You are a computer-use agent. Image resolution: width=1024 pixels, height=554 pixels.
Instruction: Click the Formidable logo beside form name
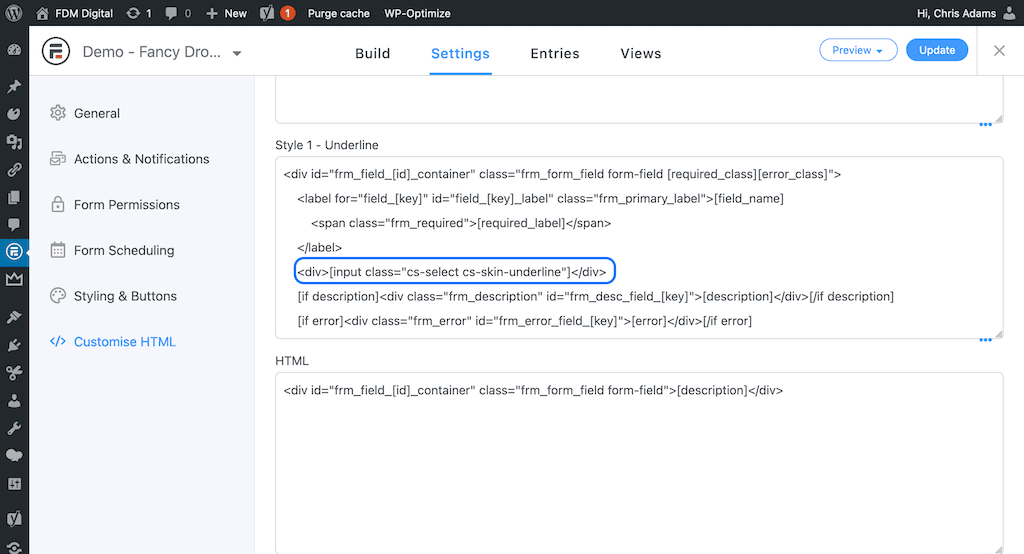click(x=56, y=52)
